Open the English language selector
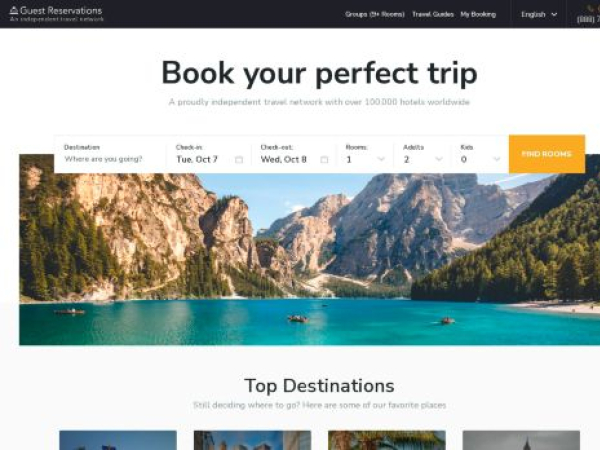 [x=539, y=15]
